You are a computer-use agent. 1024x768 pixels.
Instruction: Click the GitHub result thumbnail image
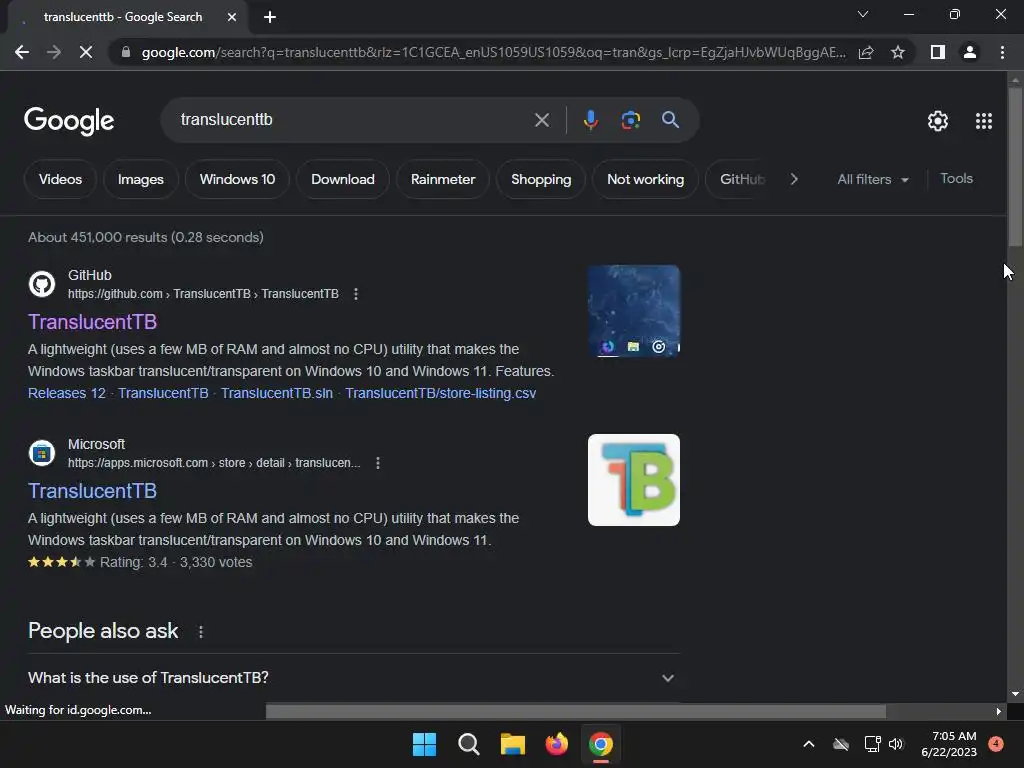click(x=633, y=311)
